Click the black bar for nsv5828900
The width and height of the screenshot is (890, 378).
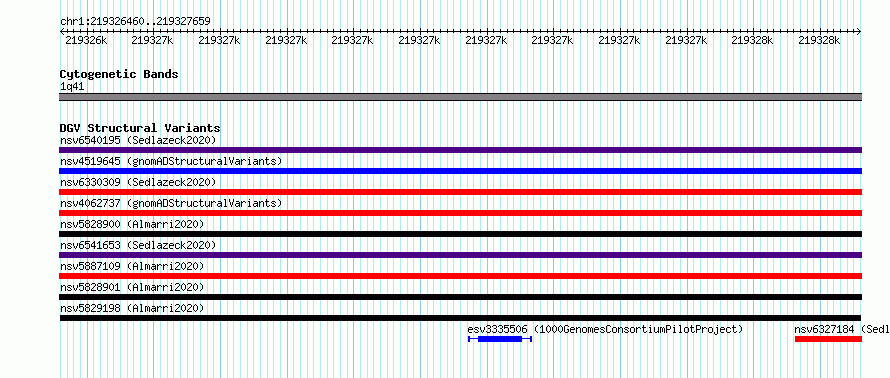pos(460,234)
